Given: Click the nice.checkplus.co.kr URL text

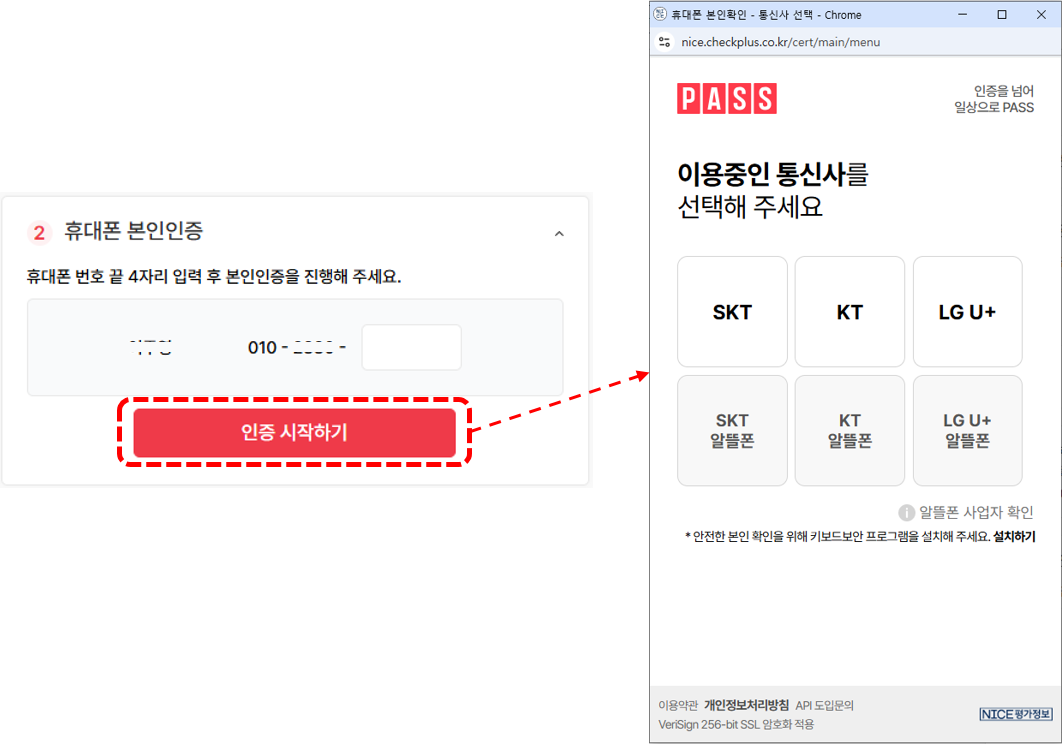Looking at the screenshot, I should (x=780, y=42).
